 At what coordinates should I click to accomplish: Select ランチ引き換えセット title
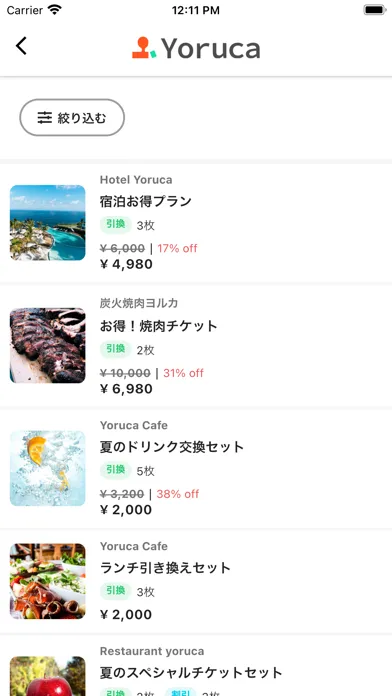pos(165,568)
